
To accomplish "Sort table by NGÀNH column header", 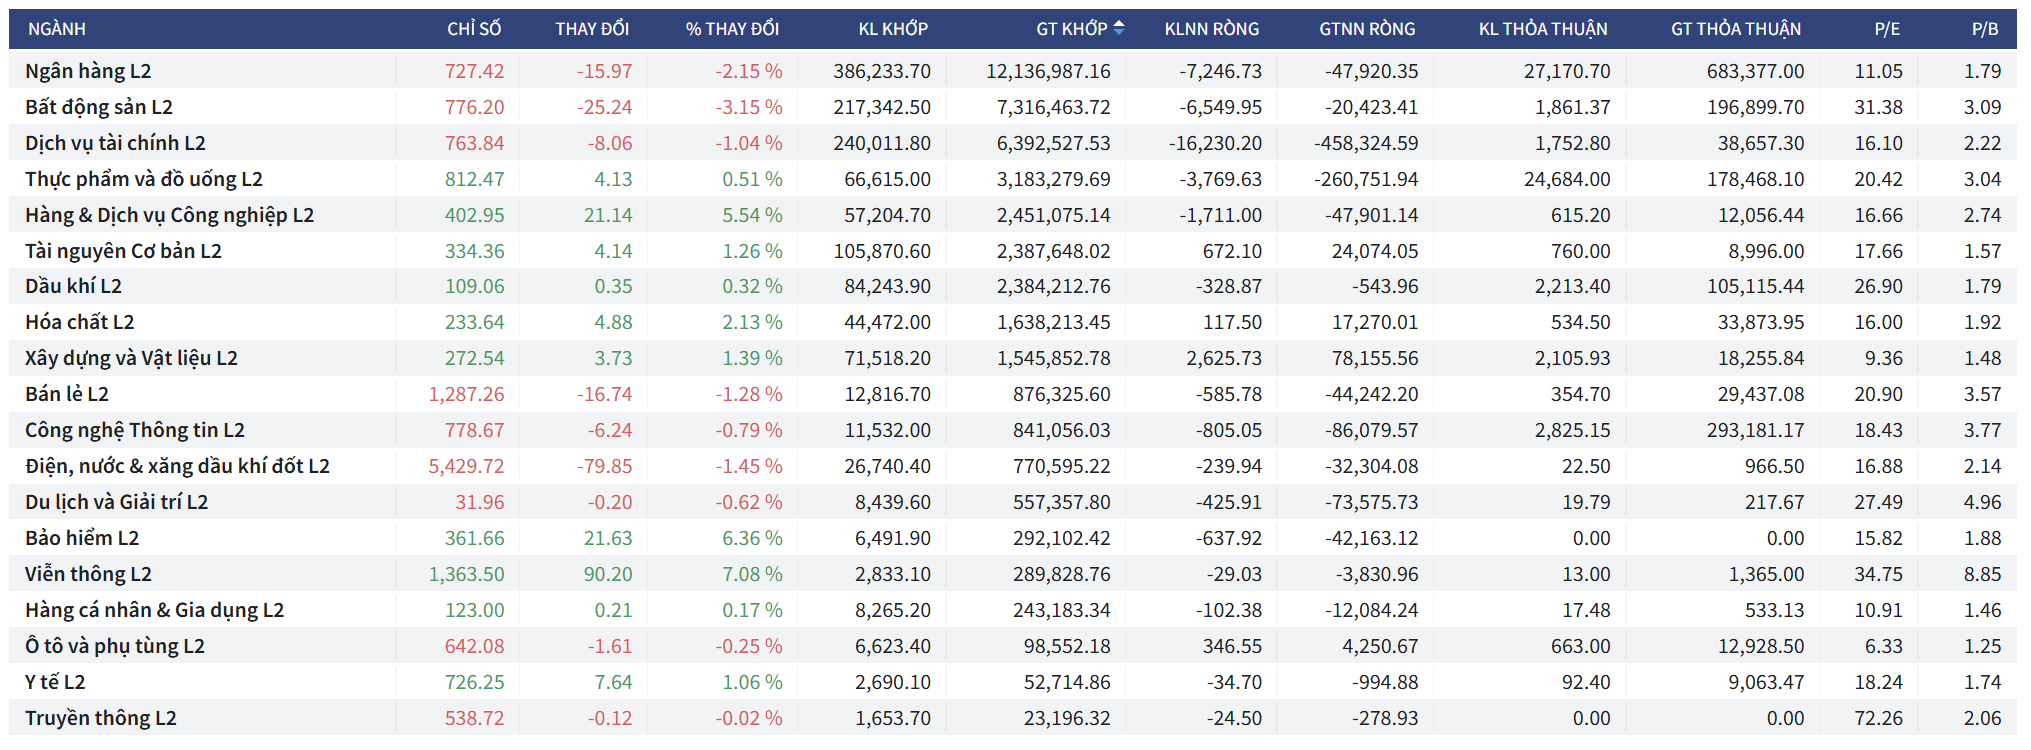I will coord(57,29).
